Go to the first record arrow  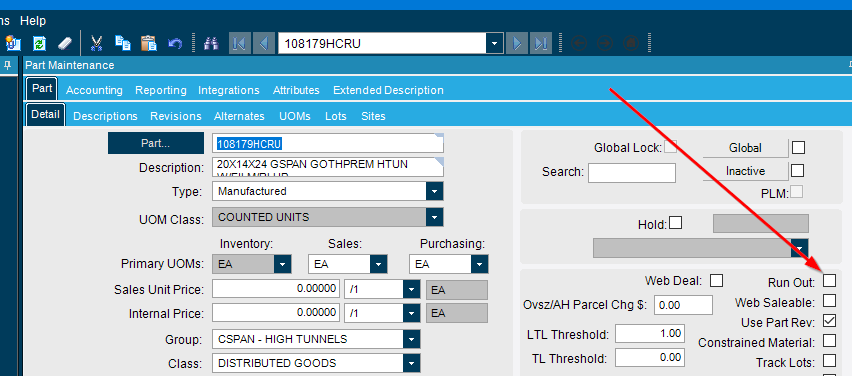click(x=240, y=43)
